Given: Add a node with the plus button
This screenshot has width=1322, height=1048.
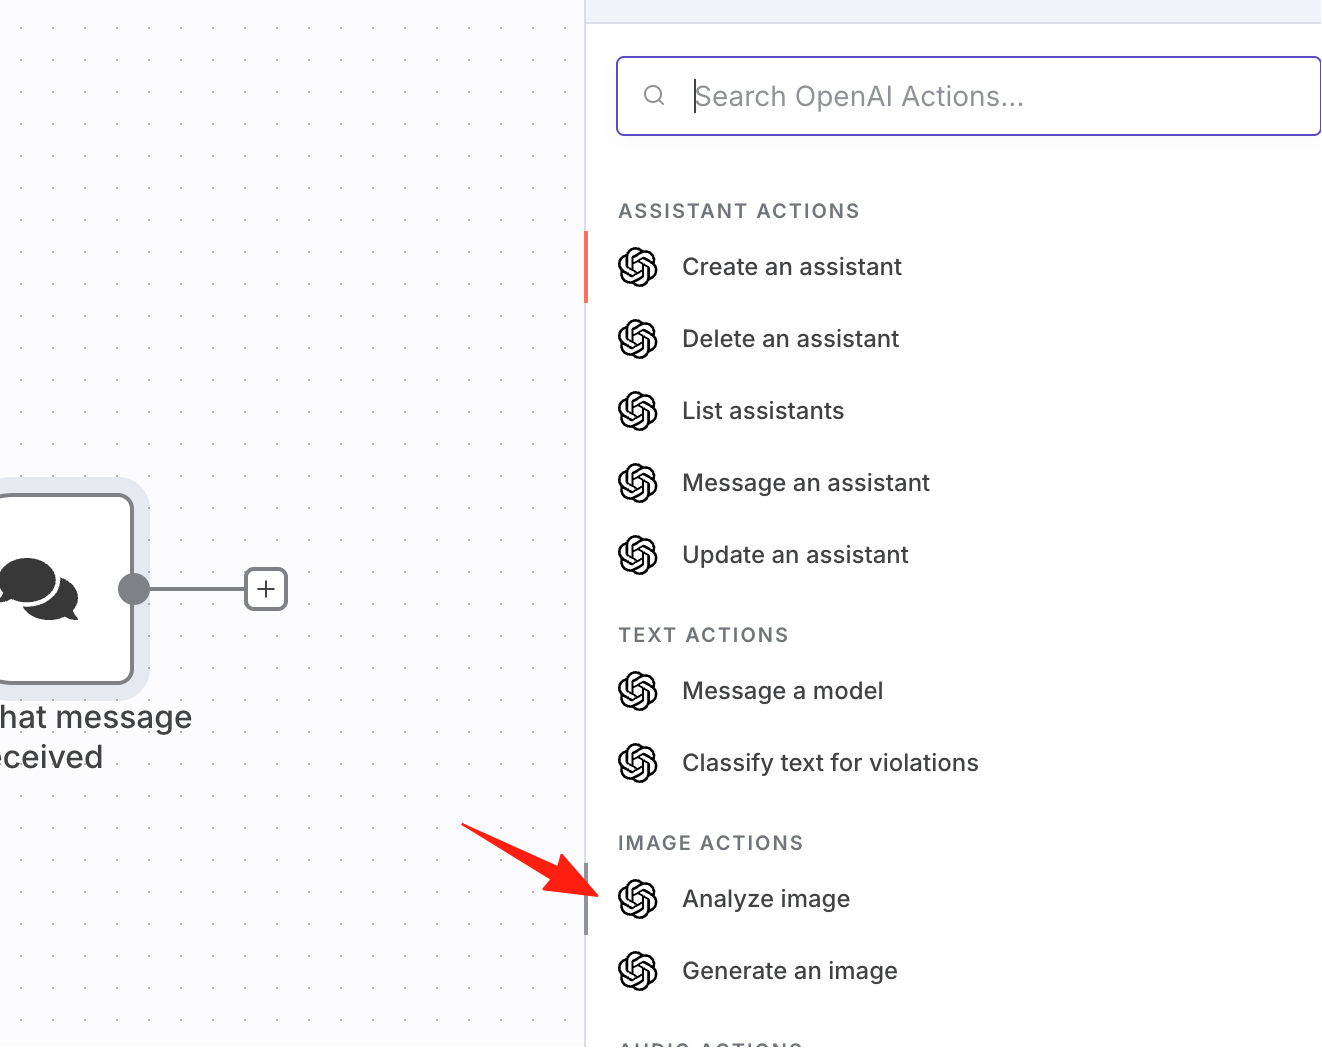Looking at the screenshot, I should [x=266, y=589].
